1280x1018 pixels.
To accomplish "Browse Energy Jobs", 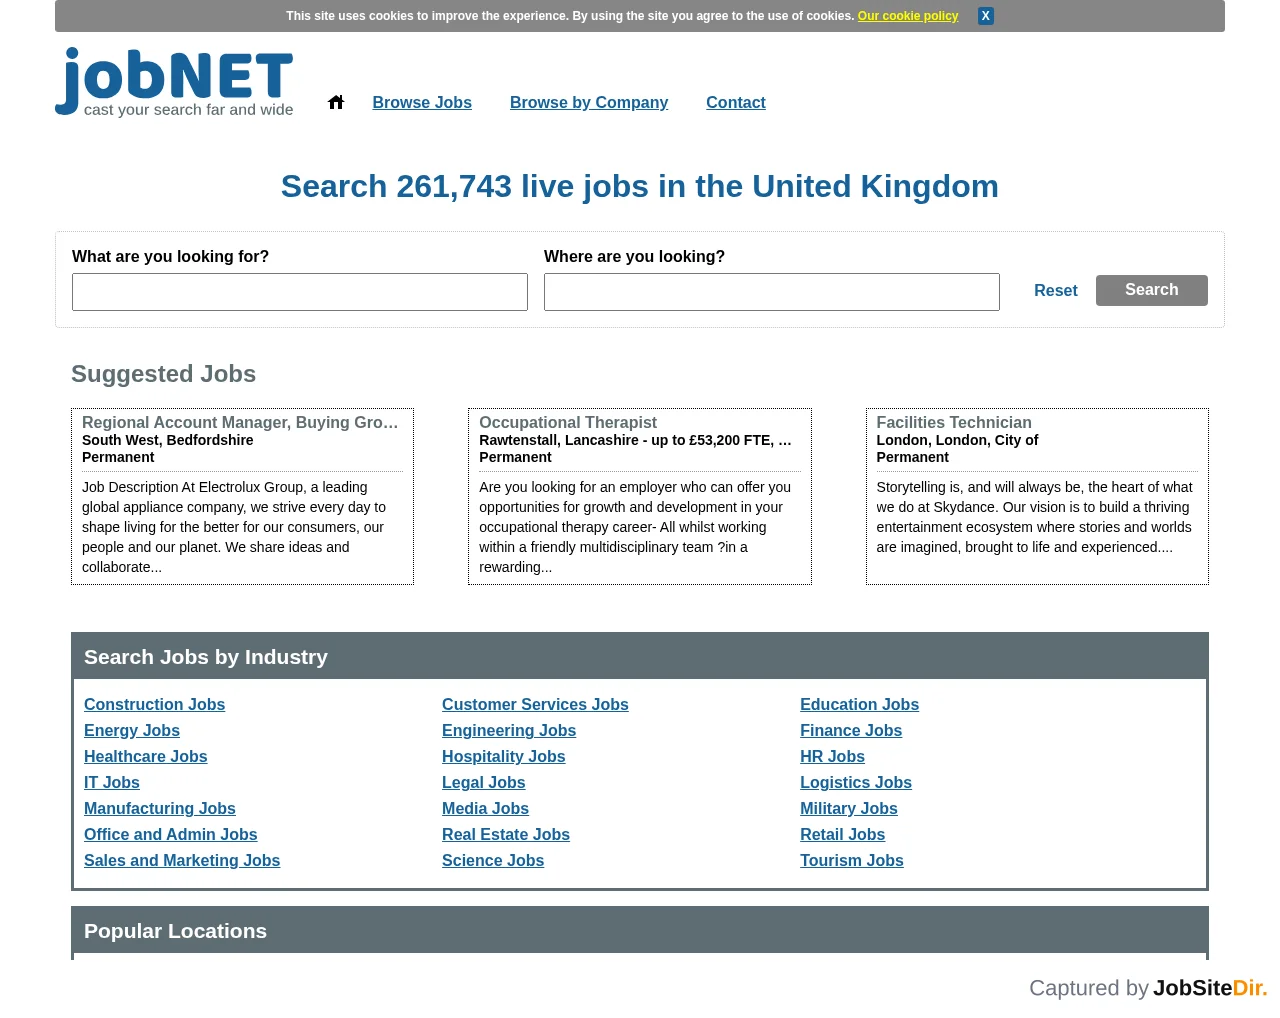I will click(132, 730).
